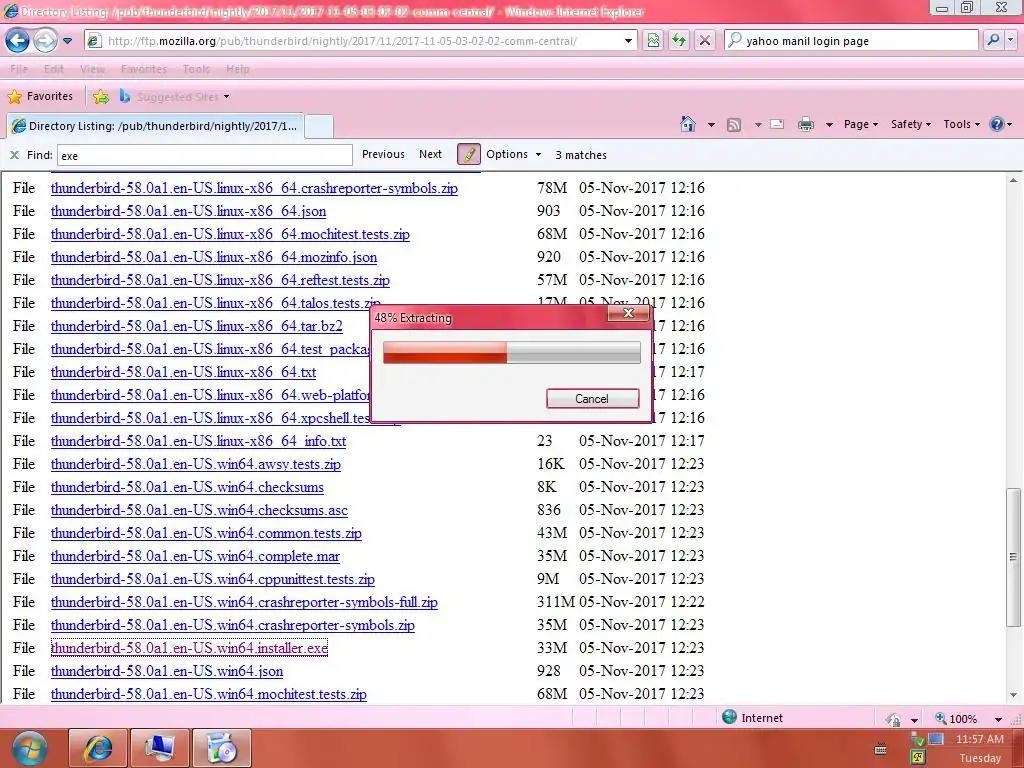Open the linux-x86_64.mozinfo.json link

(214, 257)
